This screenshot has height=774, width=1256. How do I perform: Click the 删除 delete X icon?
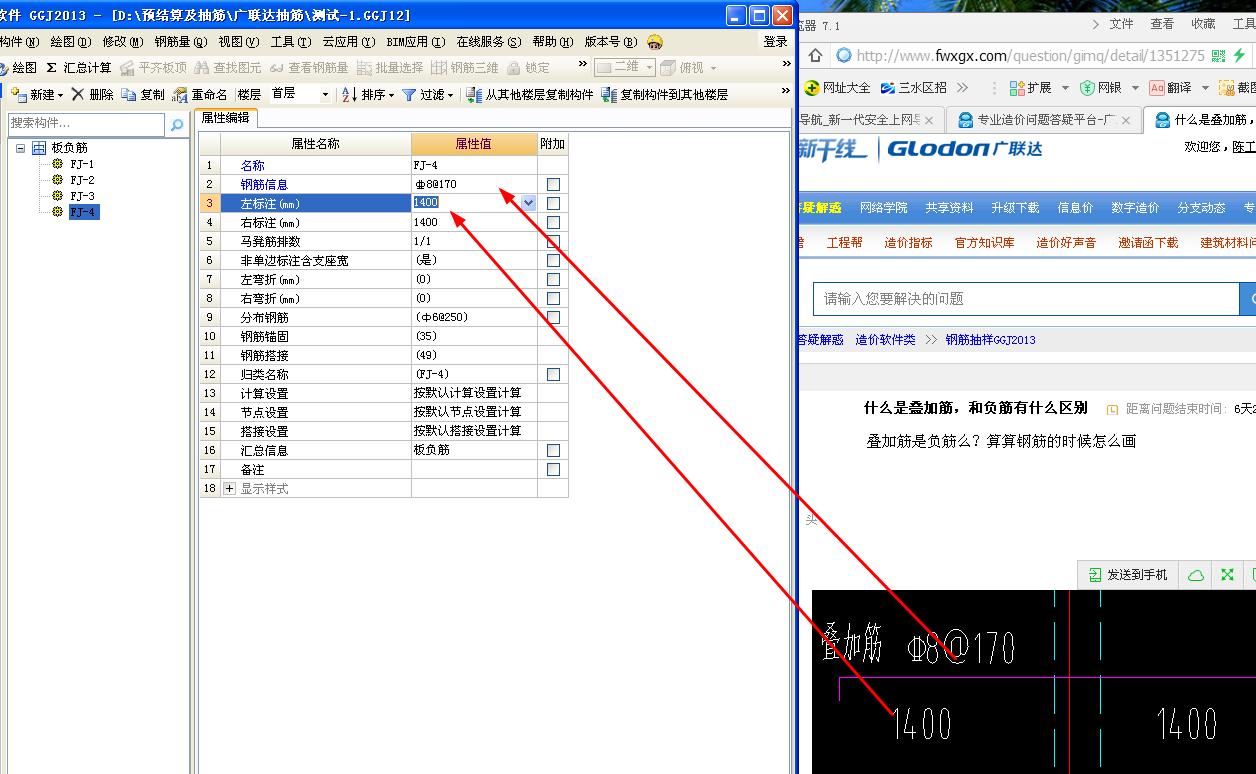[x=77, y=94]
